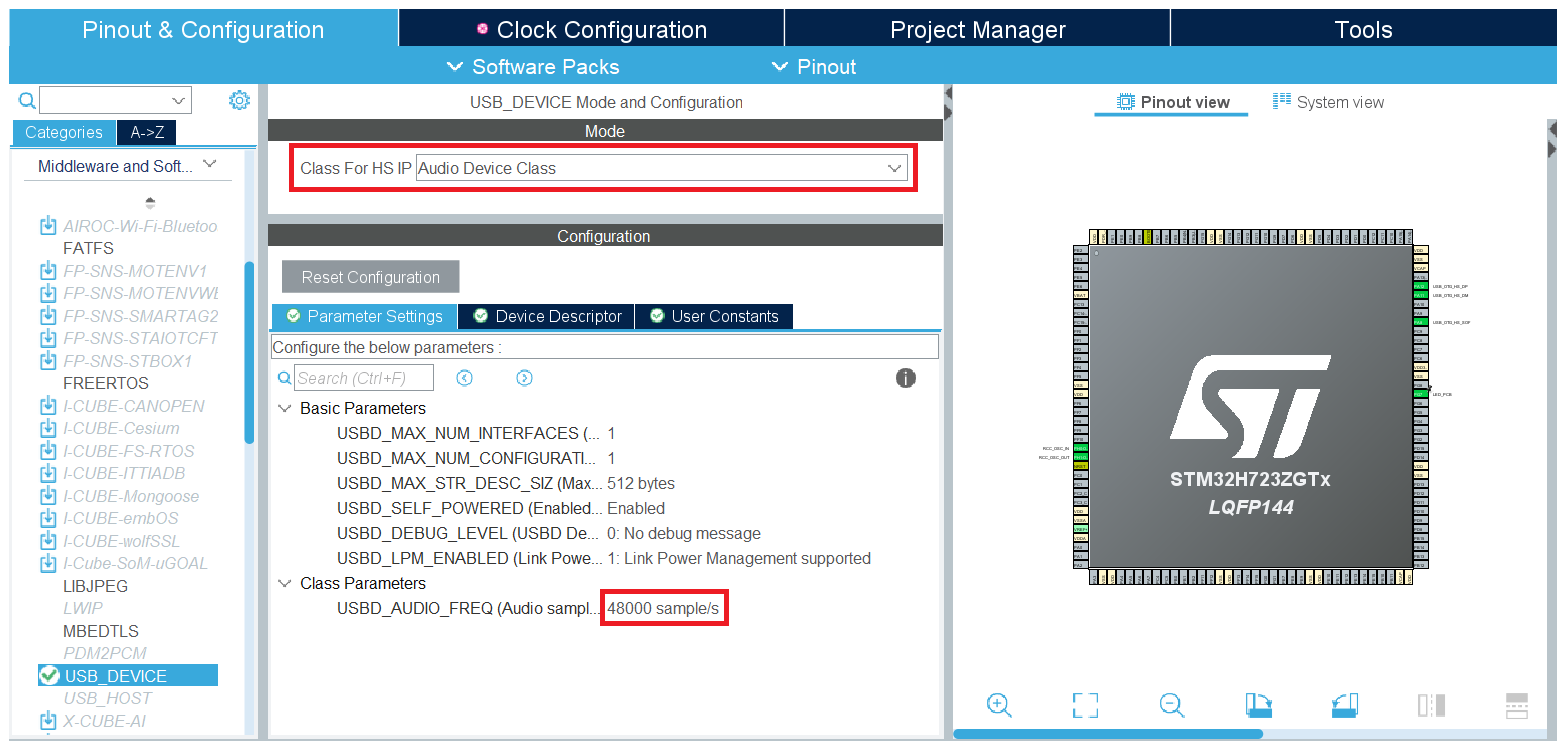Click the pinout horizontal scrollbar
Image resolution: width=1563 pixels, height=748 pixels.
tap(1107, 734)
